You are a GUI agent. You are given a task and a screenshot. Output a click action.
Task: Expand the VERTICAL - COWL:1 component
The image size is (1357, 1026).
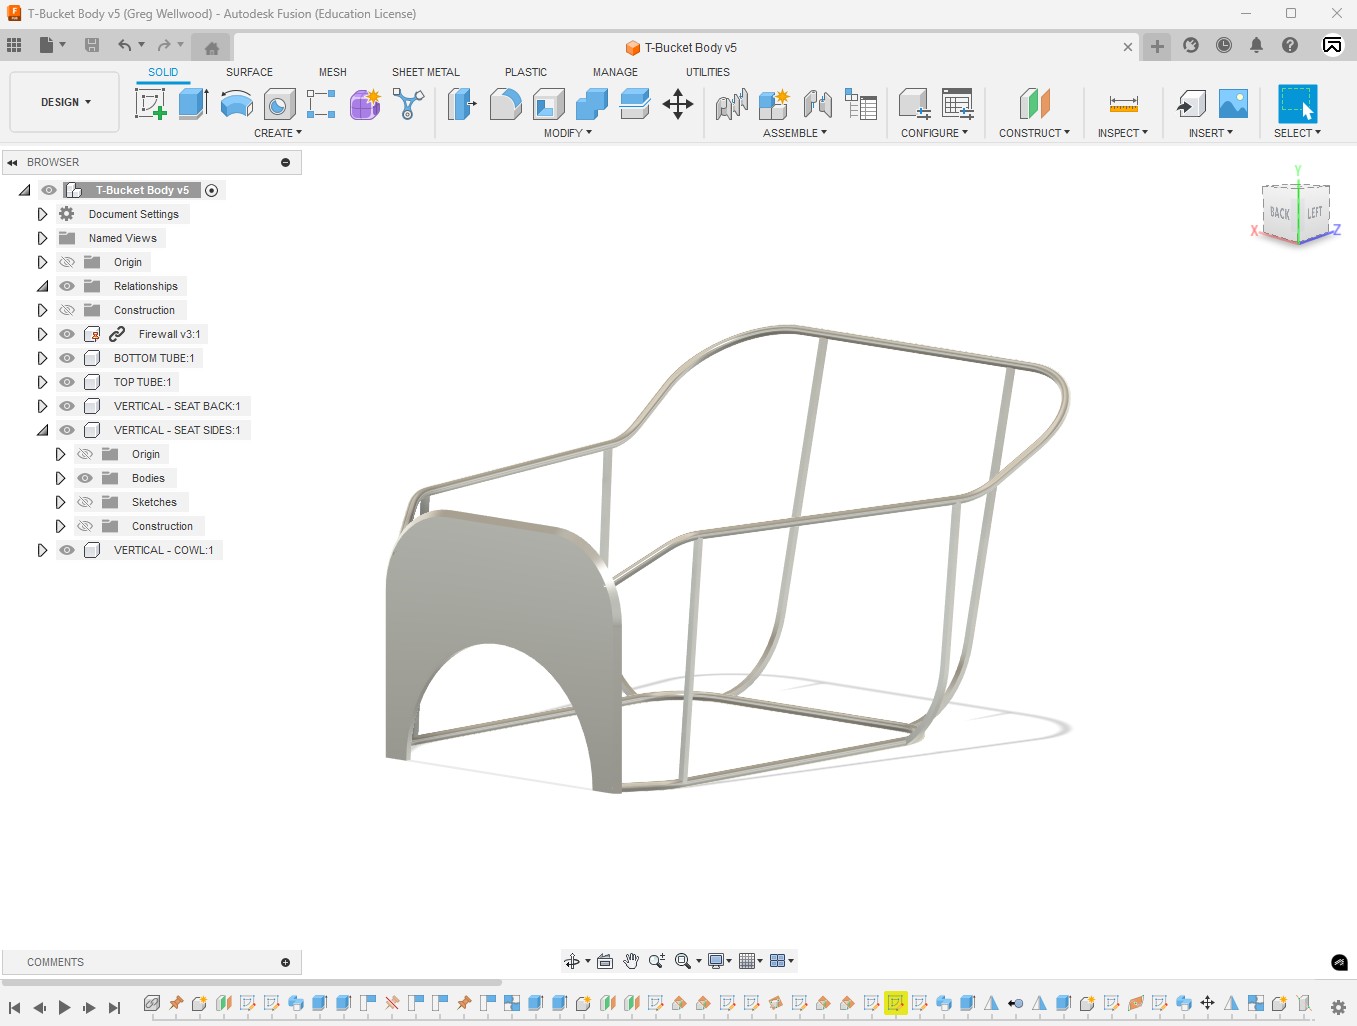click(x=42, y=550)
